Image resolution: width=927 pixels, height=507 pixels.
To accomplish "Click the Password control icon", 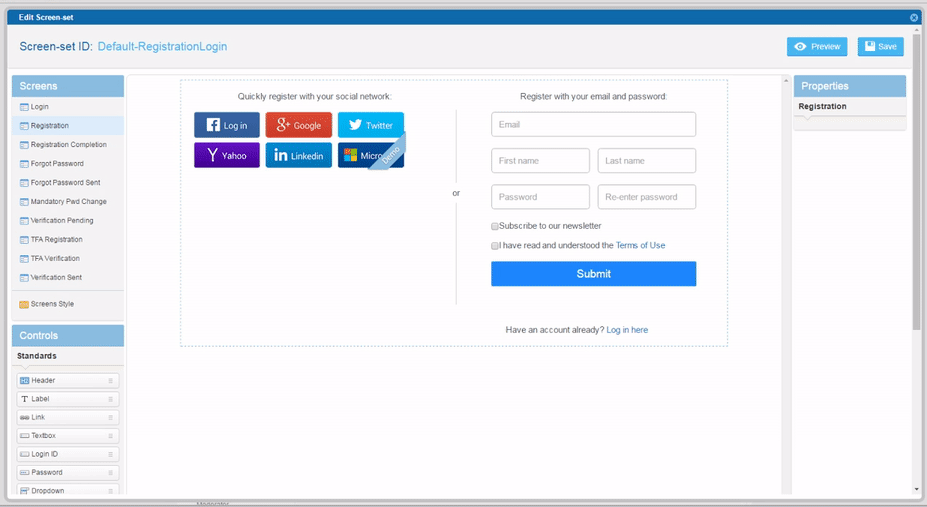I will 24,472.
